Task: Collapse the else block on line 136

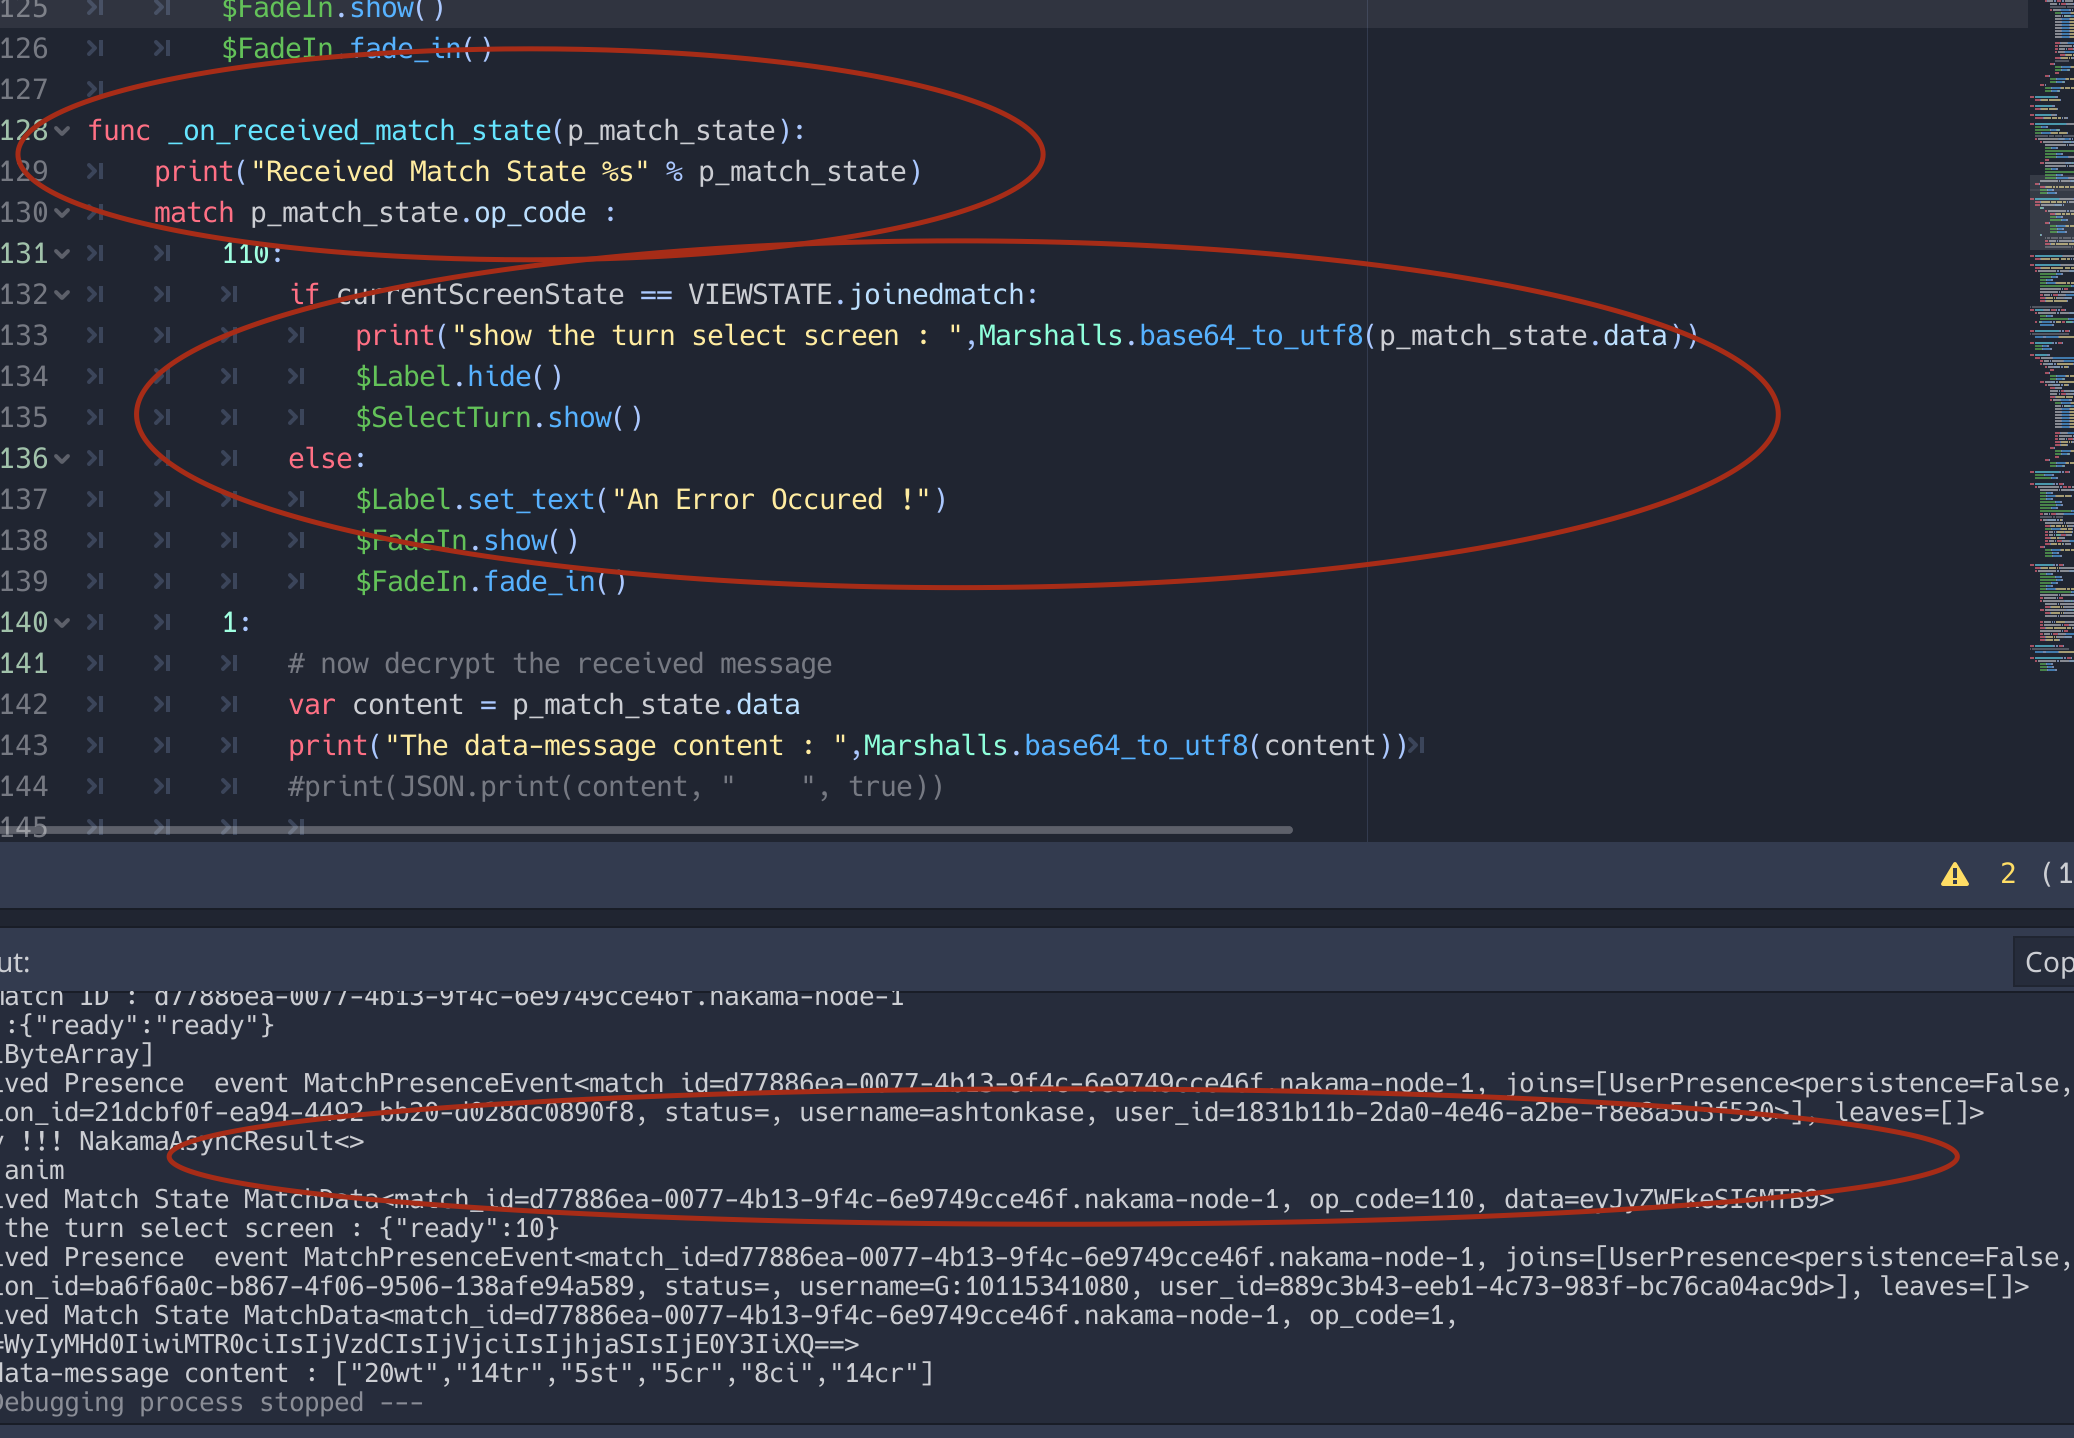Action: [x=62, y=458]
